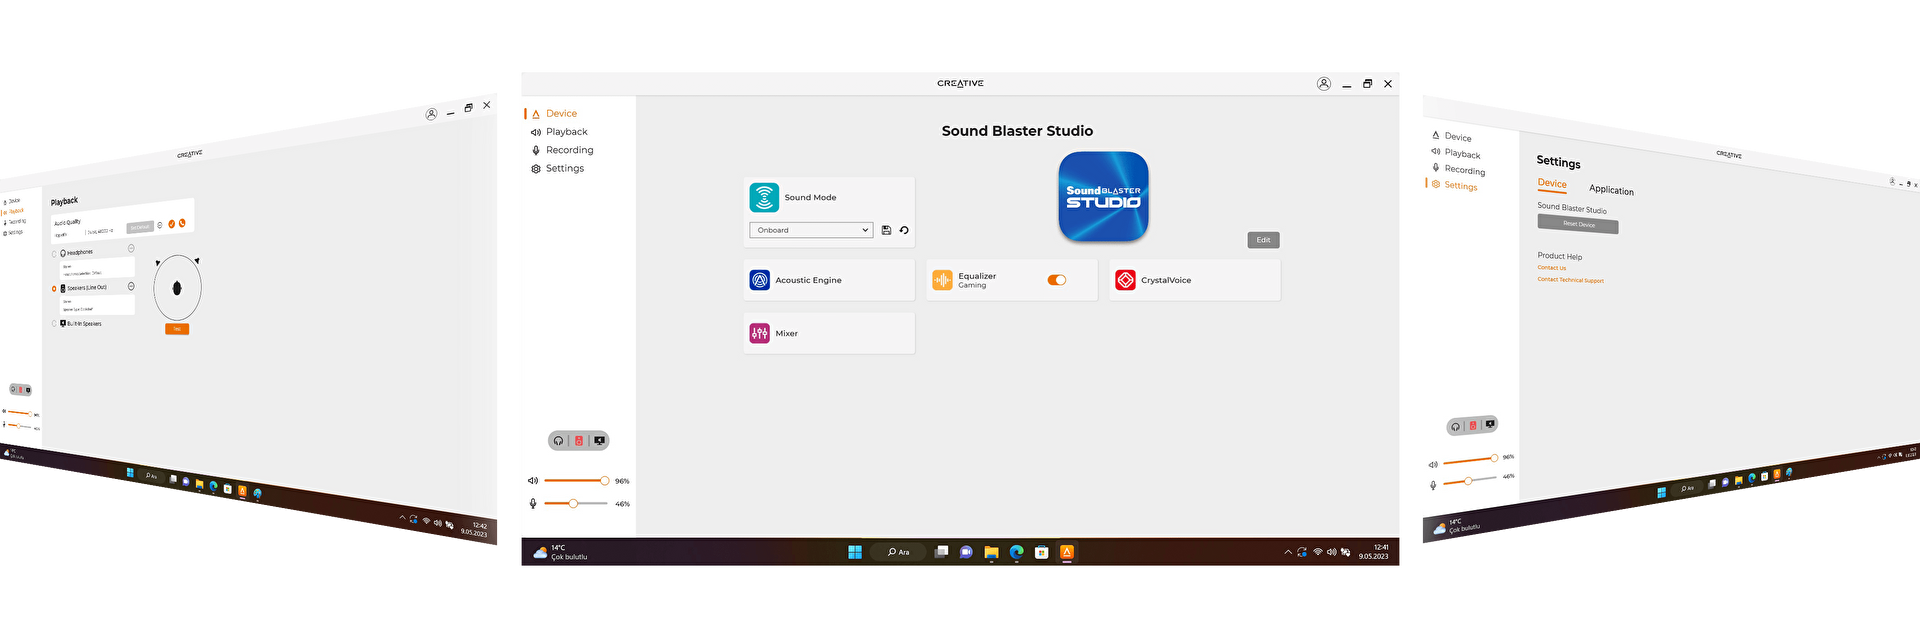Open user account icon in Playback window
The width and height of the screenshot is (1920, 638).
click(x=431, y=114)
